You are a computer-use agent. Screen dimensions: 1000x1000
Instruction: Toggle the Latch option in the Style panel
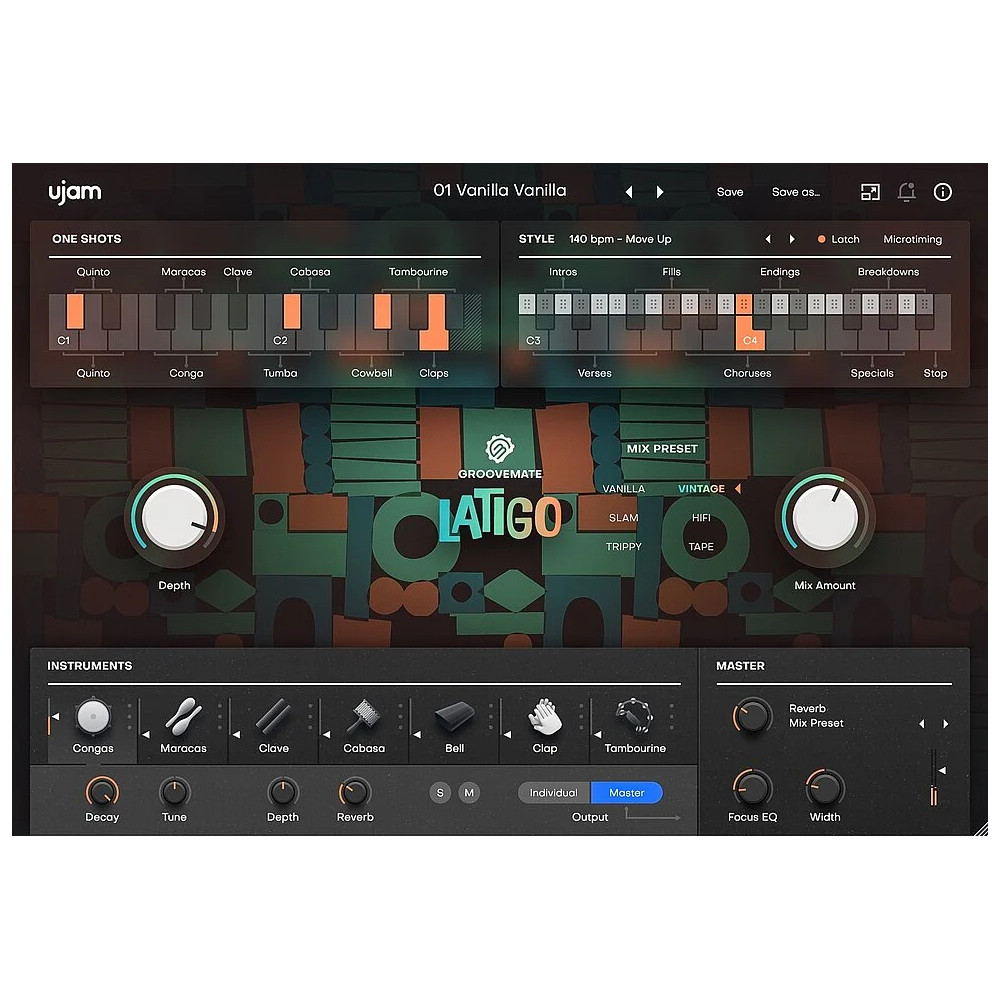839,239
